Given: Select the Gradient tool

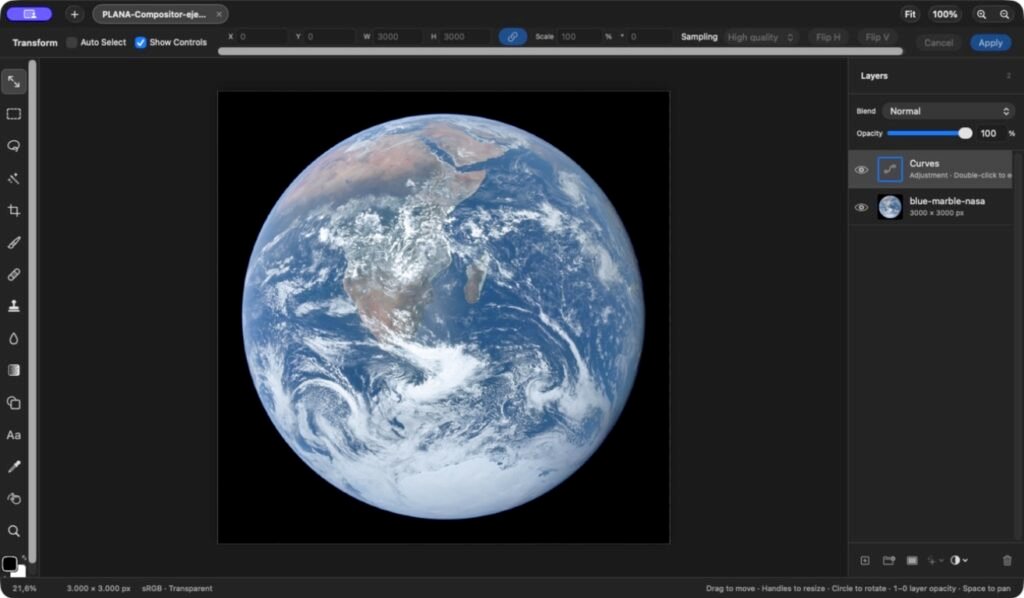Looking at the screenshot, I should pos(14,370).
